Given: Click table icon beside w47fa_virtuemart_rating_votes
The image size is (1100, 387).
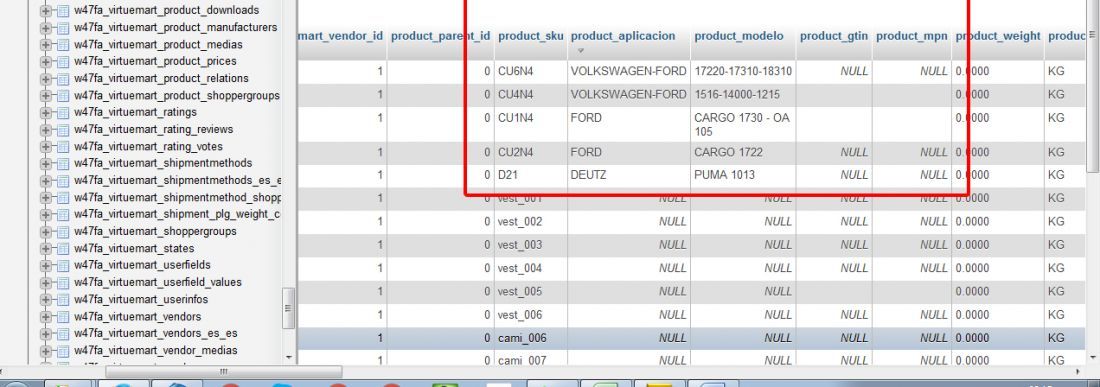Looking at the screenshot, I should pos(62,147).
